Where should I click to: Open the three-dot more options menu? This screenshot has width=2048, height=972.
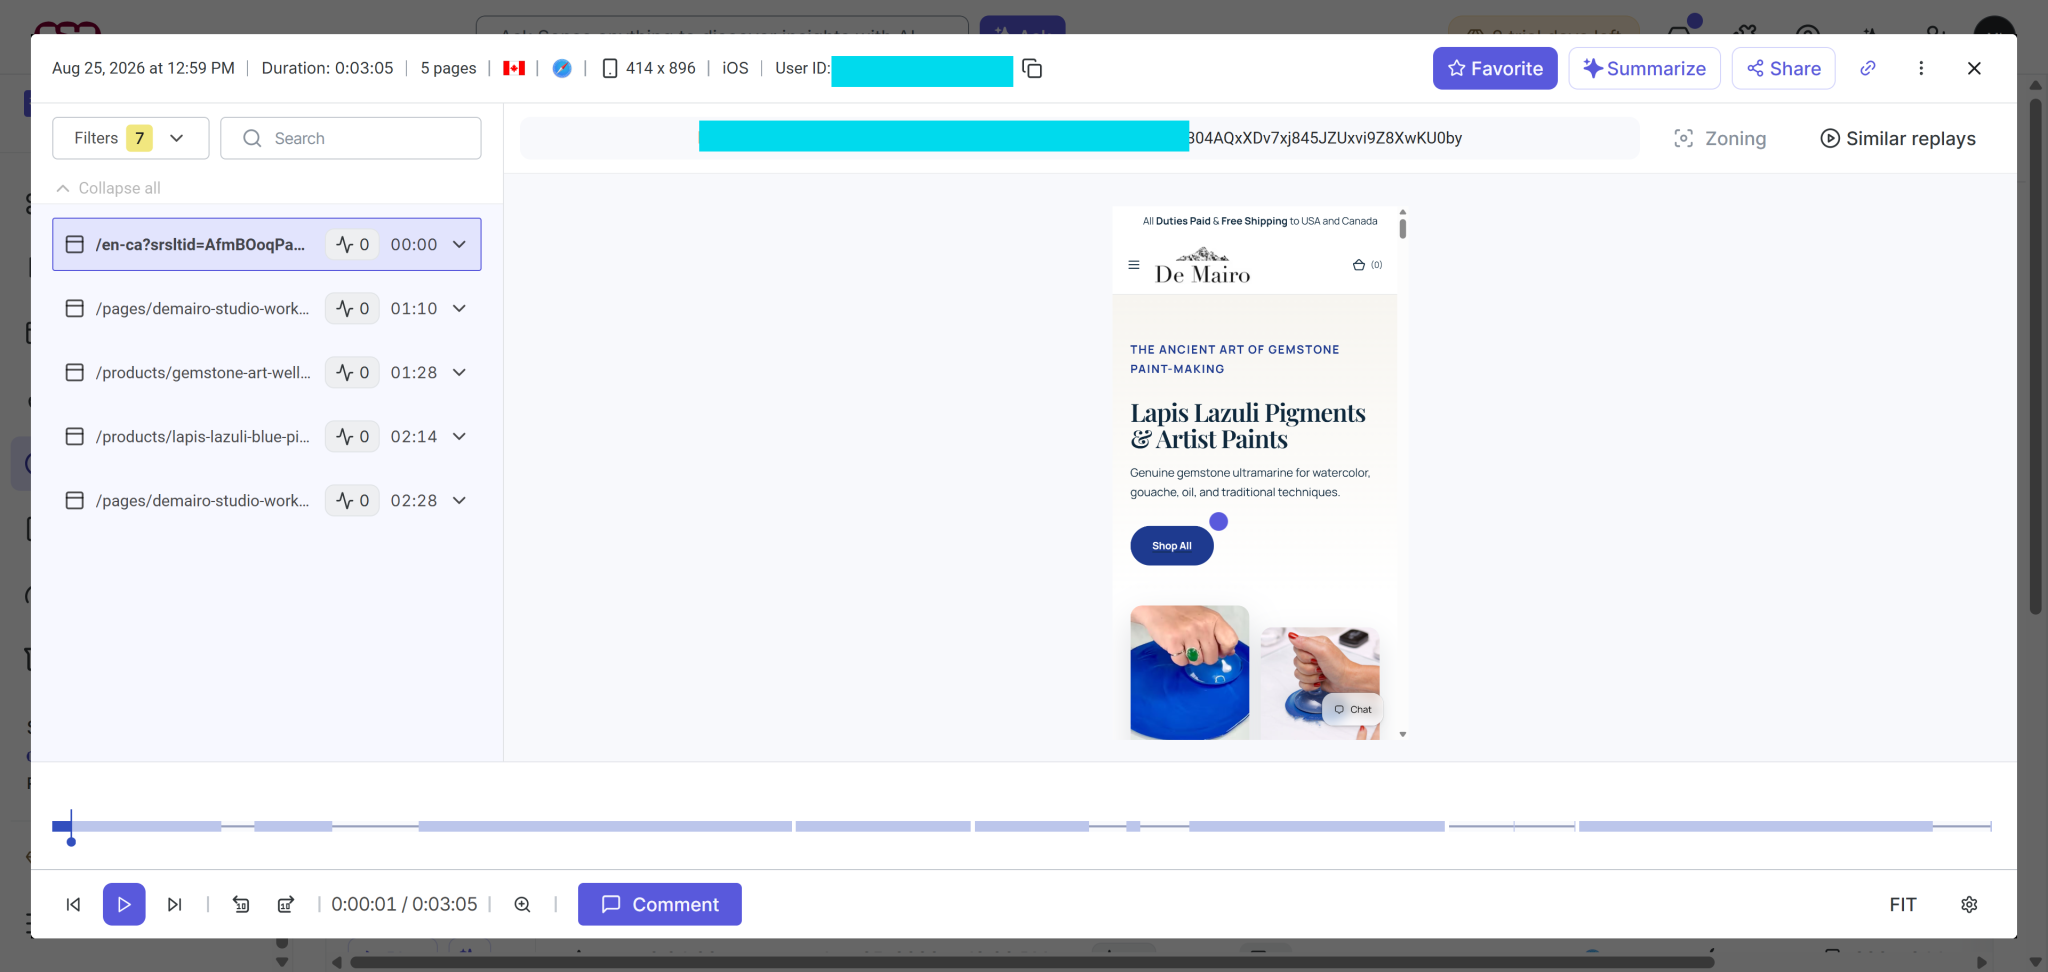point(1920,68)
